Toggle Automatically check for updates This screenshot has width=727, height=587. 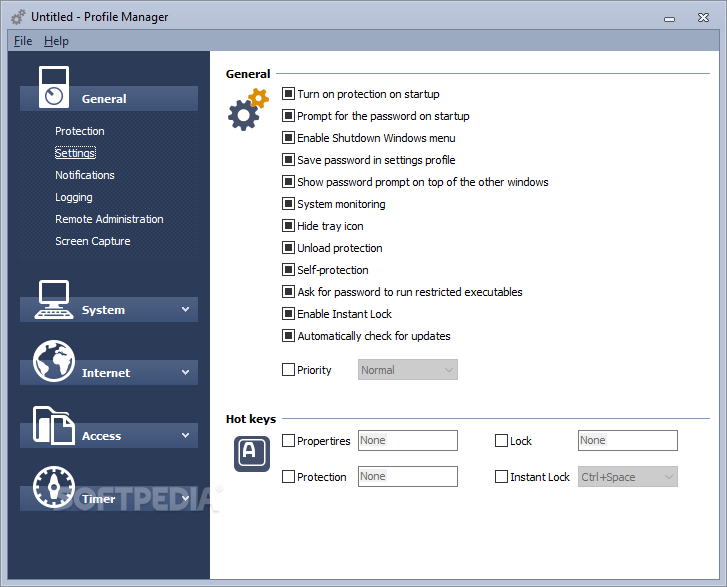coord(288,336)
